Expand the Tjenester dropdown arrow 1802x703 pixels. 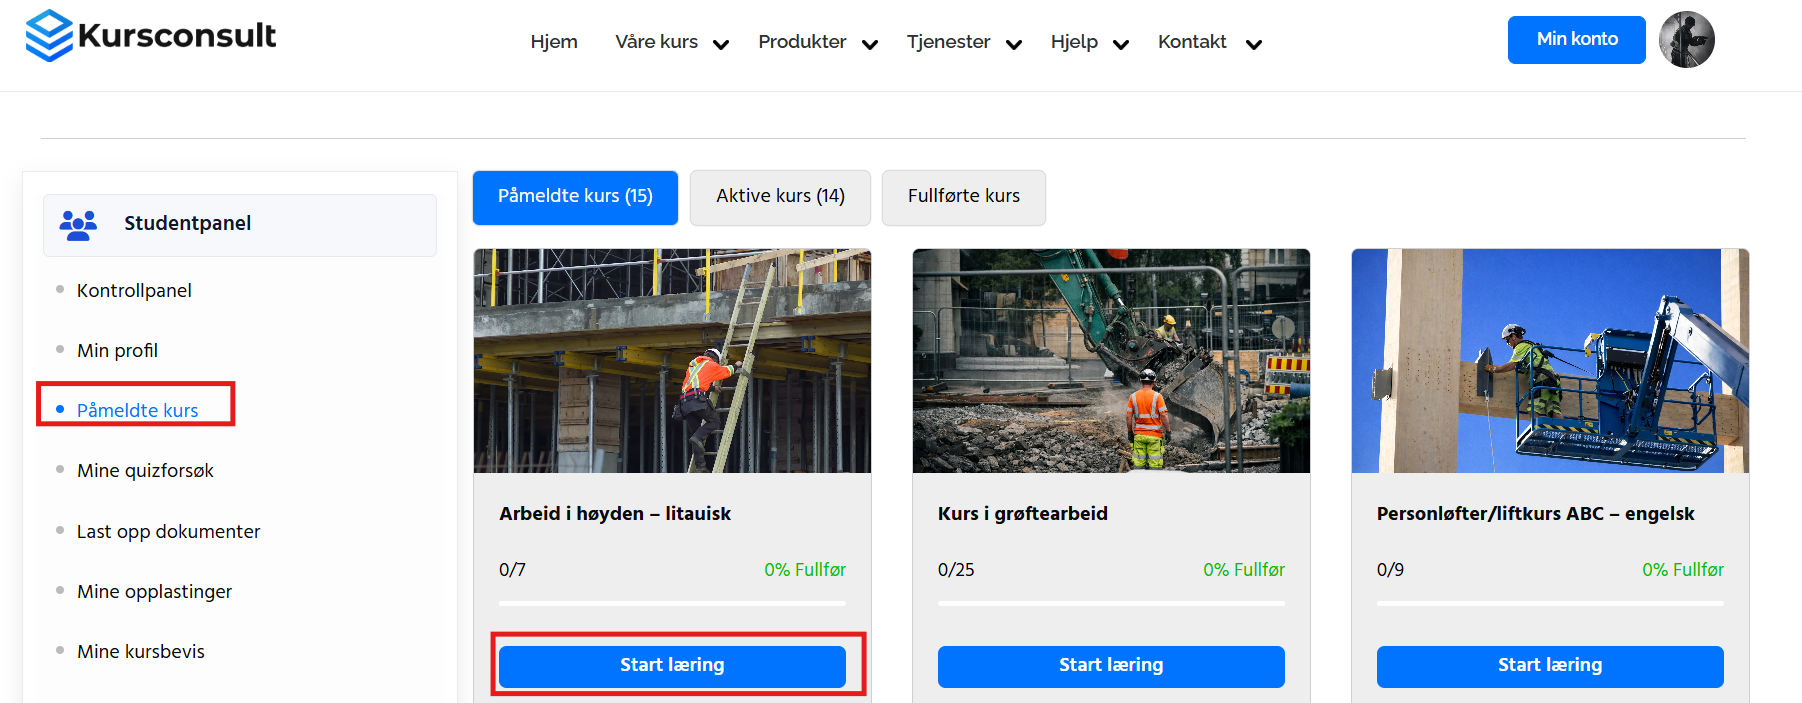tap(1014, 44)
